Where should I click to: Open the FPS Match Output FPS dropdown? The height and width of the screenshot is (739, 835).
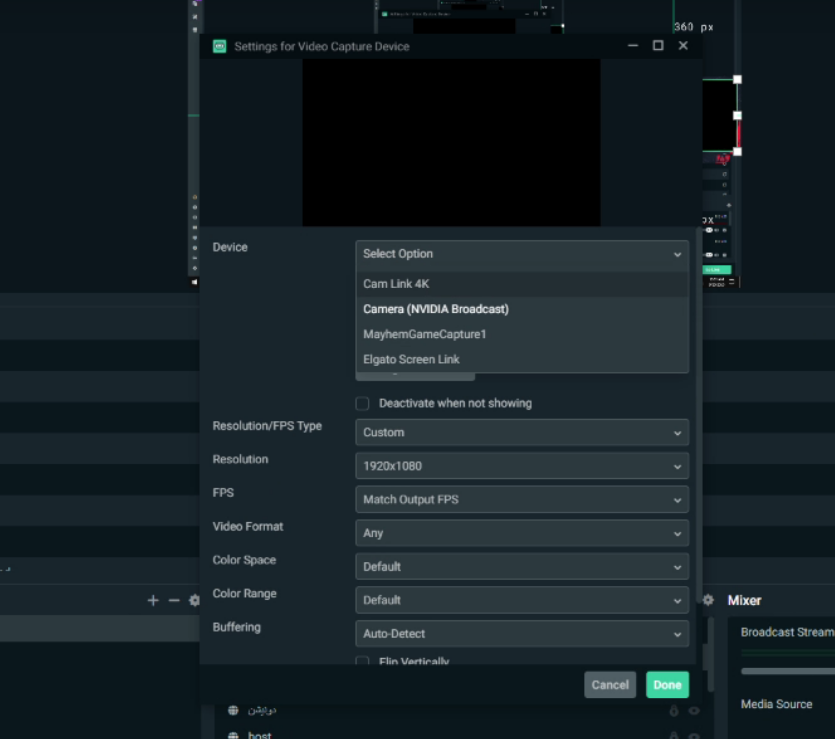(522, 499)
